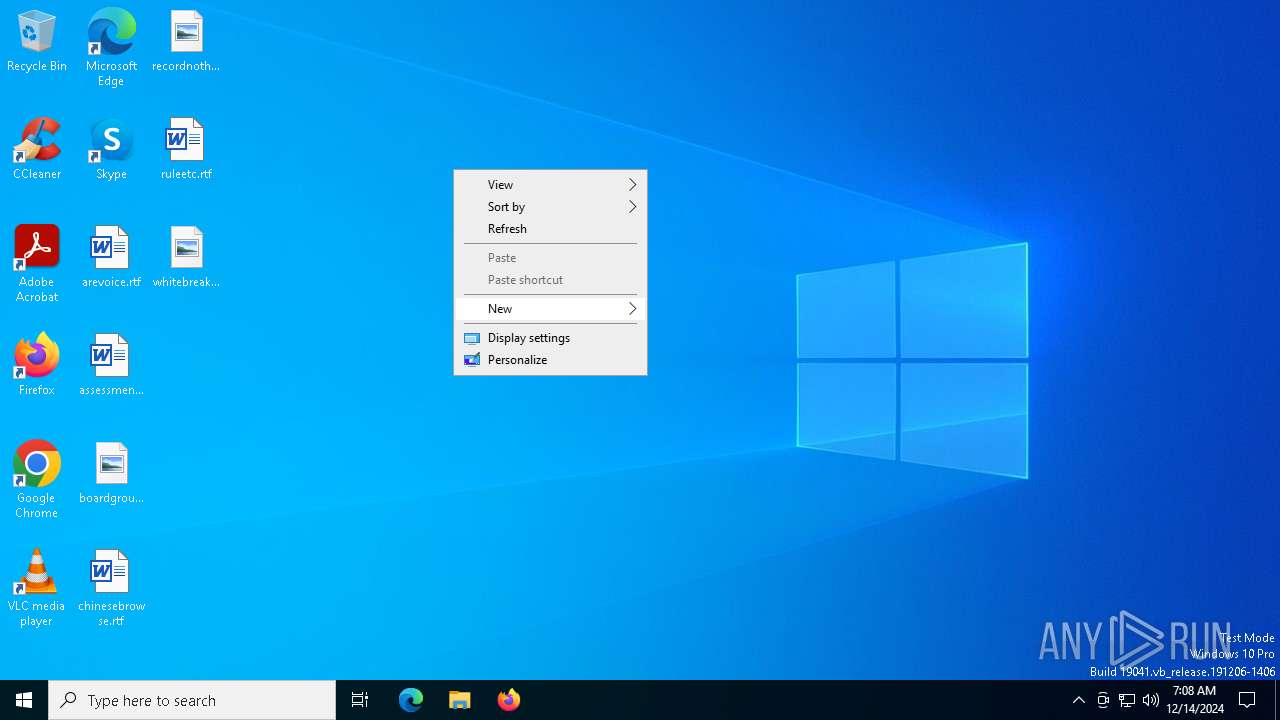This screenshot has height=720, width=1280.
Task: Select the whitebreak... image file icon
Action: pos(186,258)
